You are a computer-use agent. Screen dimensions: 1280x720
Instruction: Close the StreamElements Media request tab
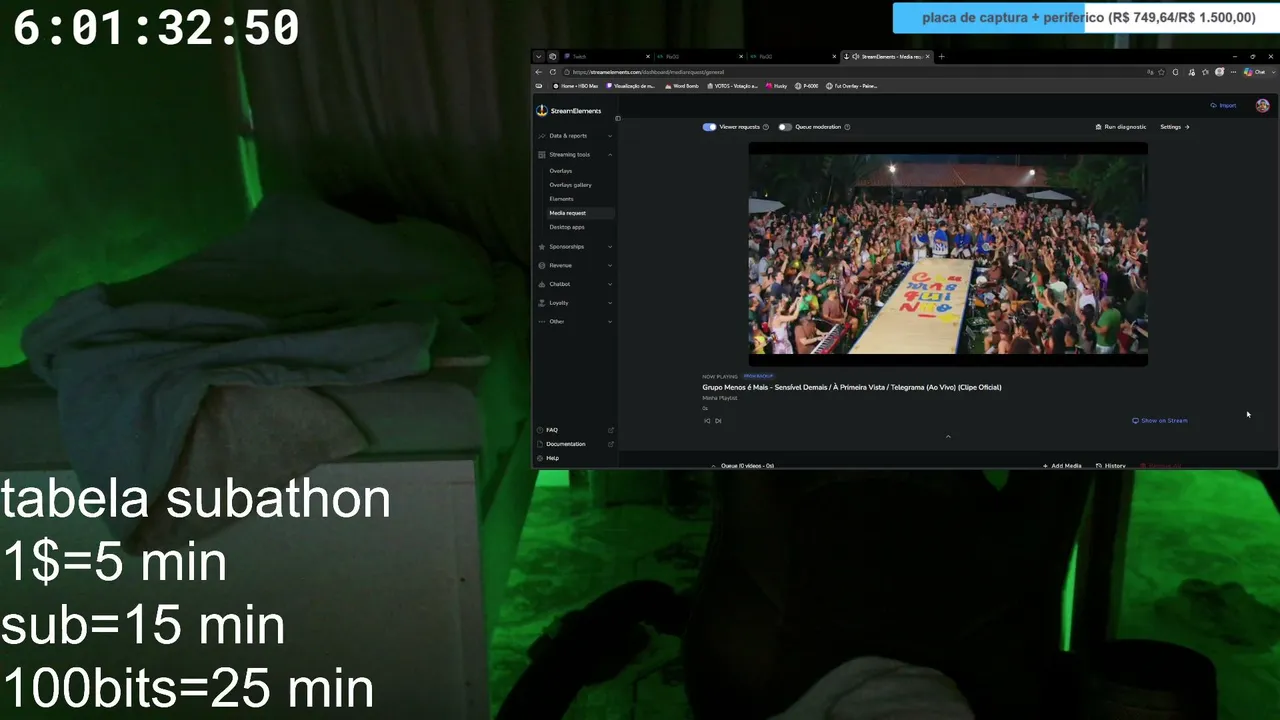tap(928, 57)
